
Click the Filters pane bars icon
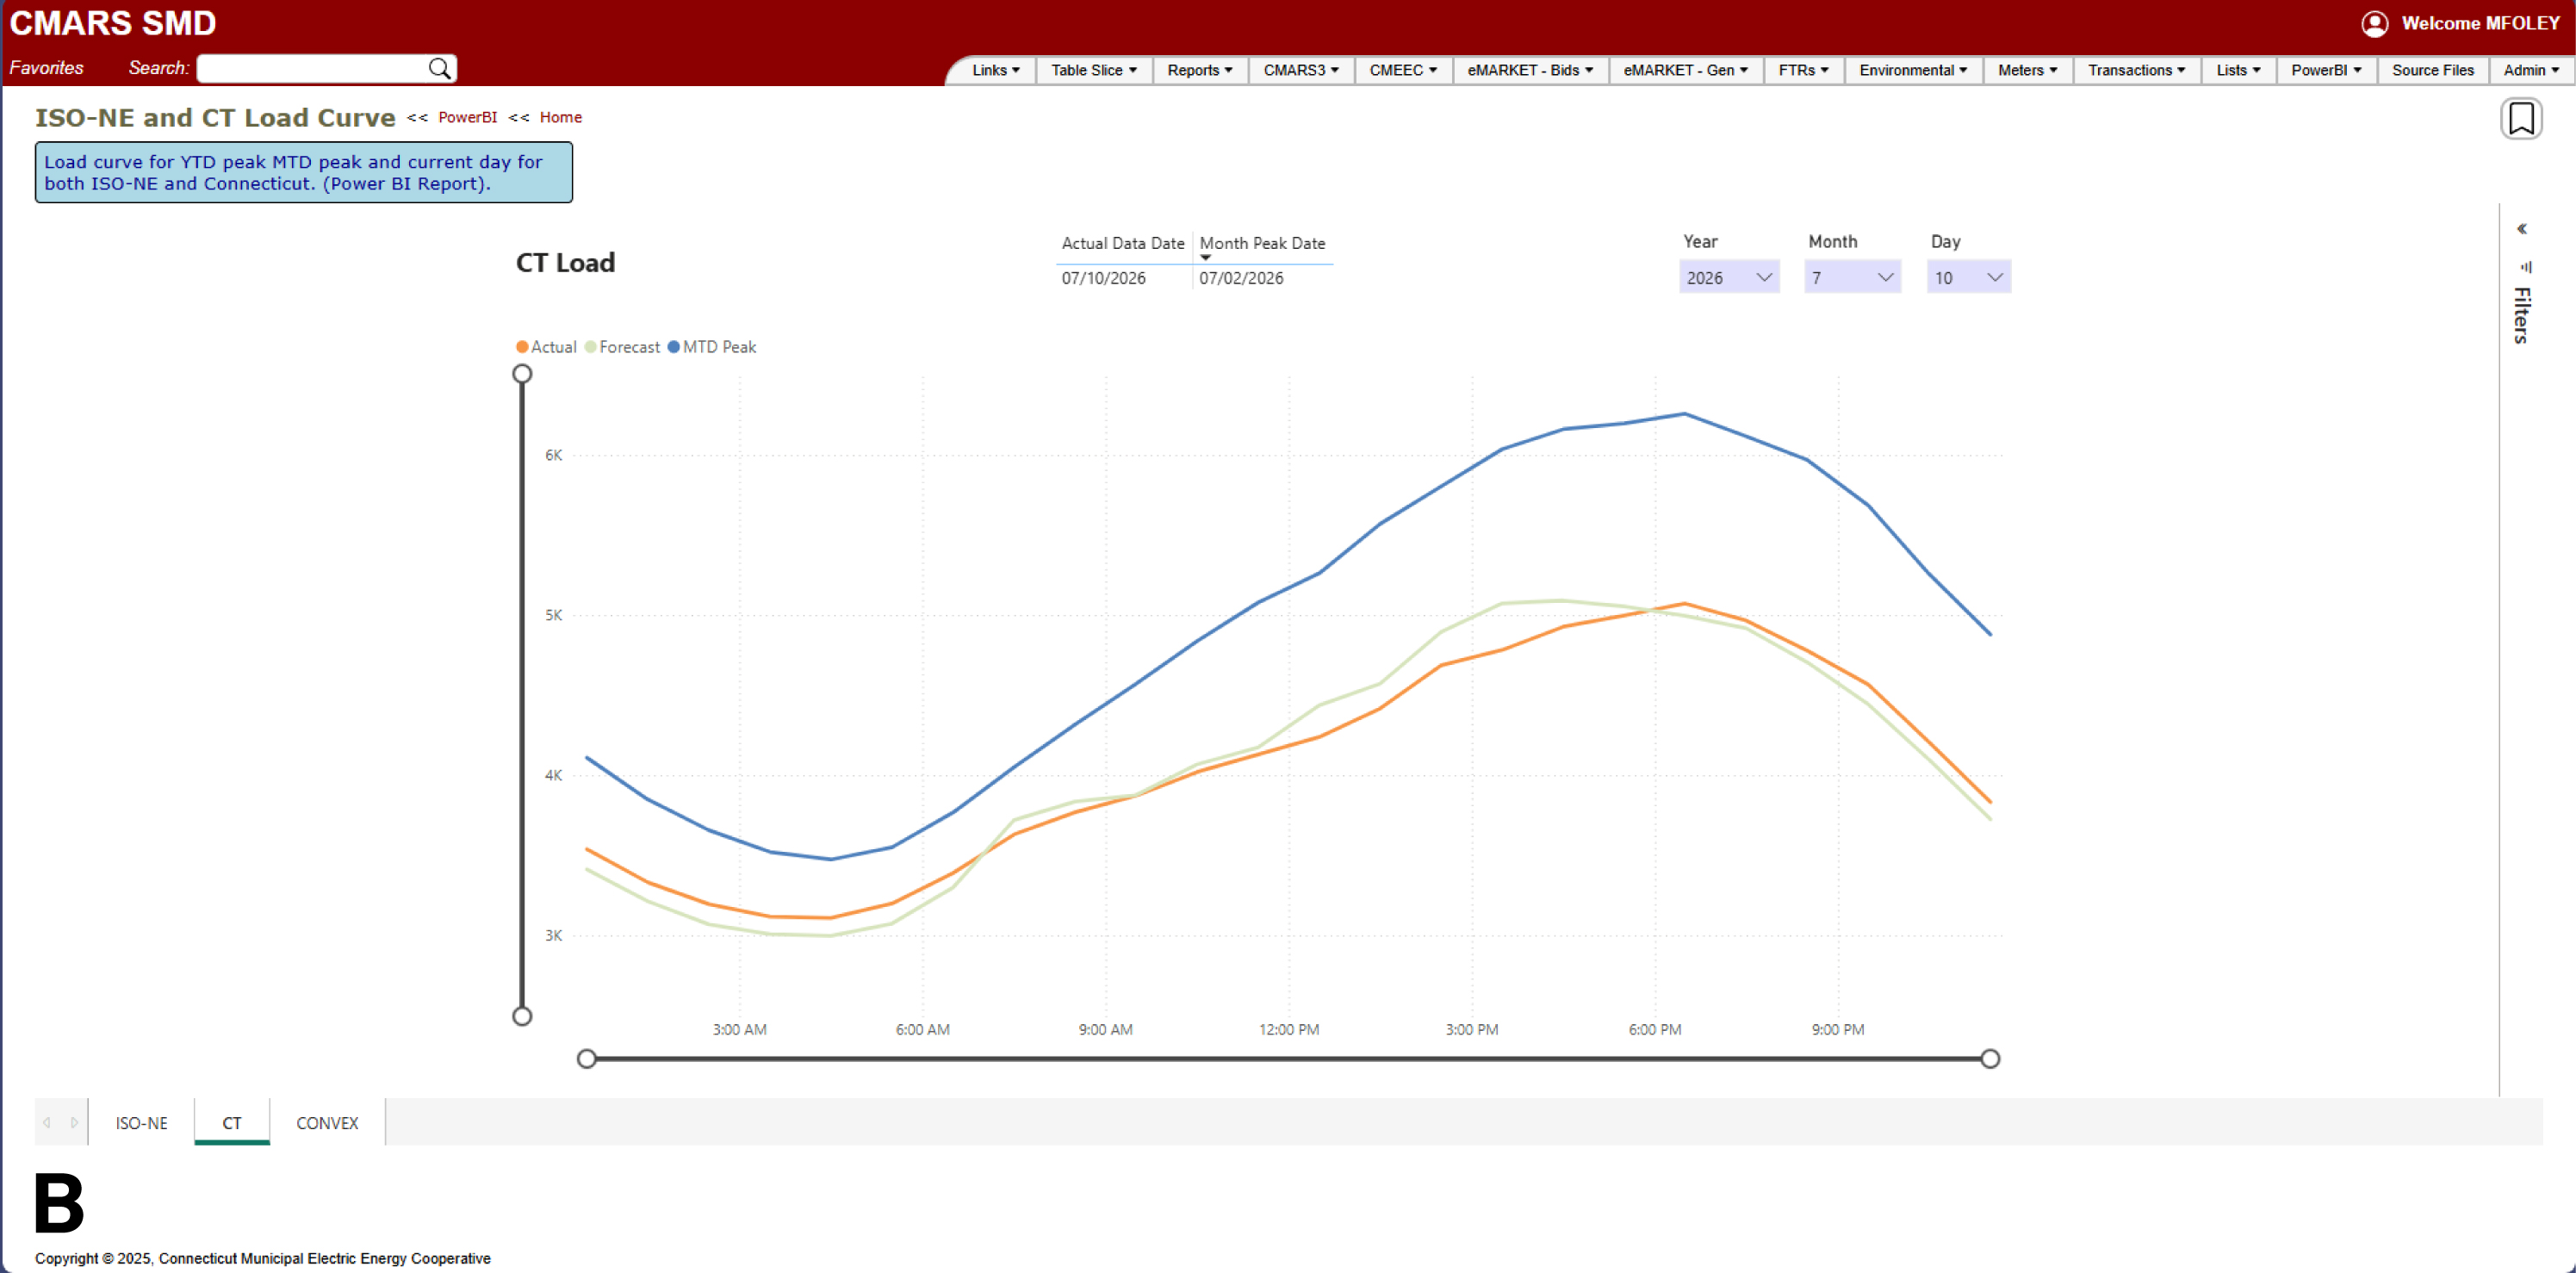tap(2526, 267)
